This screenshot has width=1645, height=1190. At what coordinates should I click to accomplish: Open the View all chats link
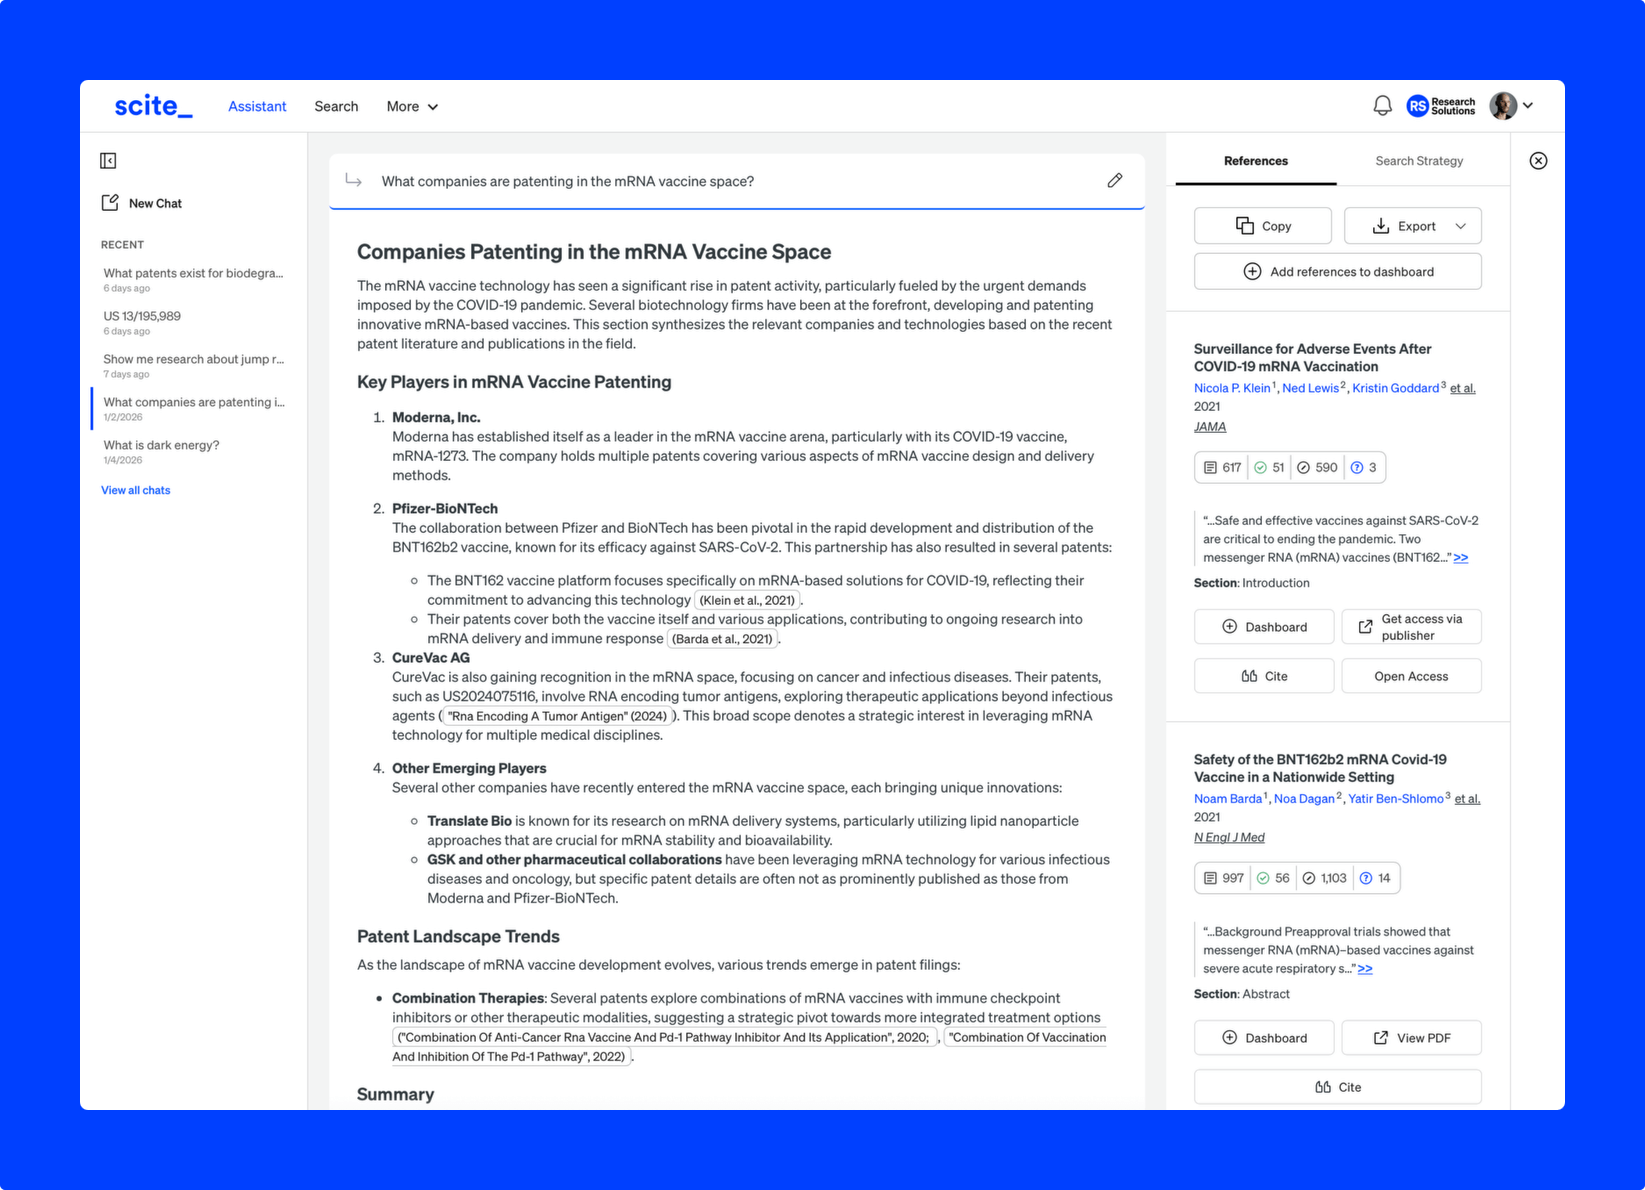(136, 490)
